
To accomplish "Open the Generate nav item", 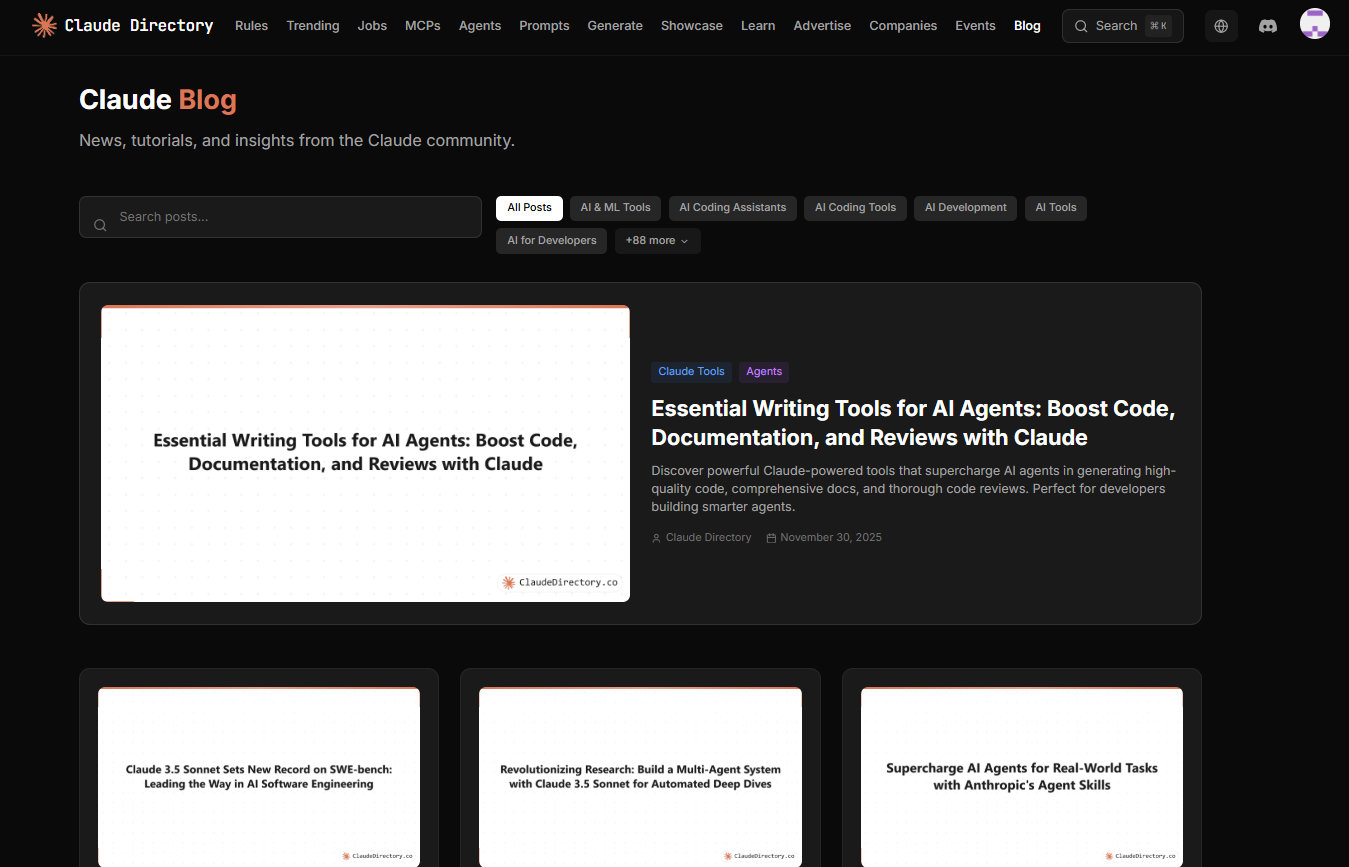I will coord(615,26).
